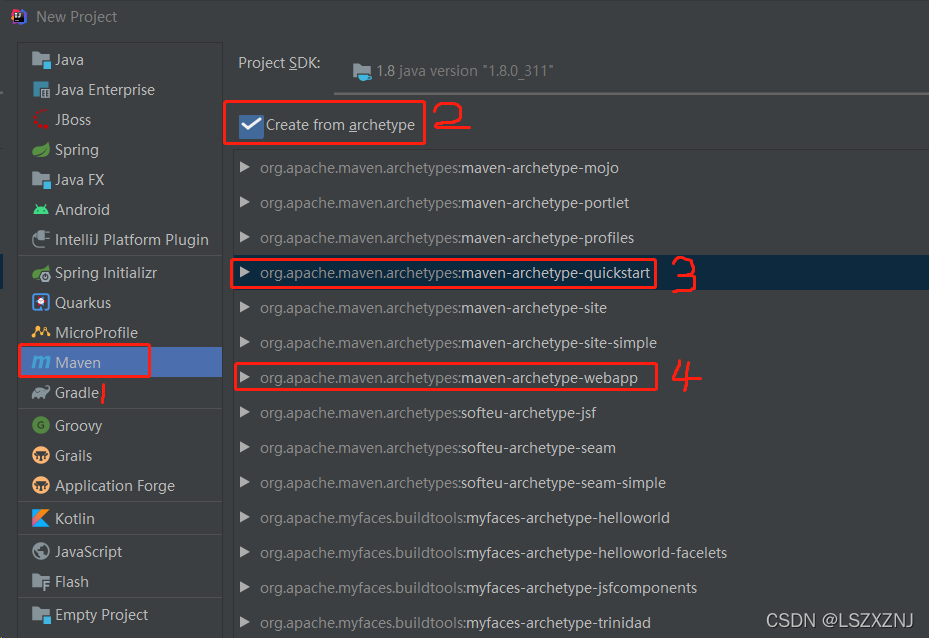The height and width of the screenshot is (638, 929).
Task: Select maven-archetype-site-simple archetype text
Action: click(459, 343)
